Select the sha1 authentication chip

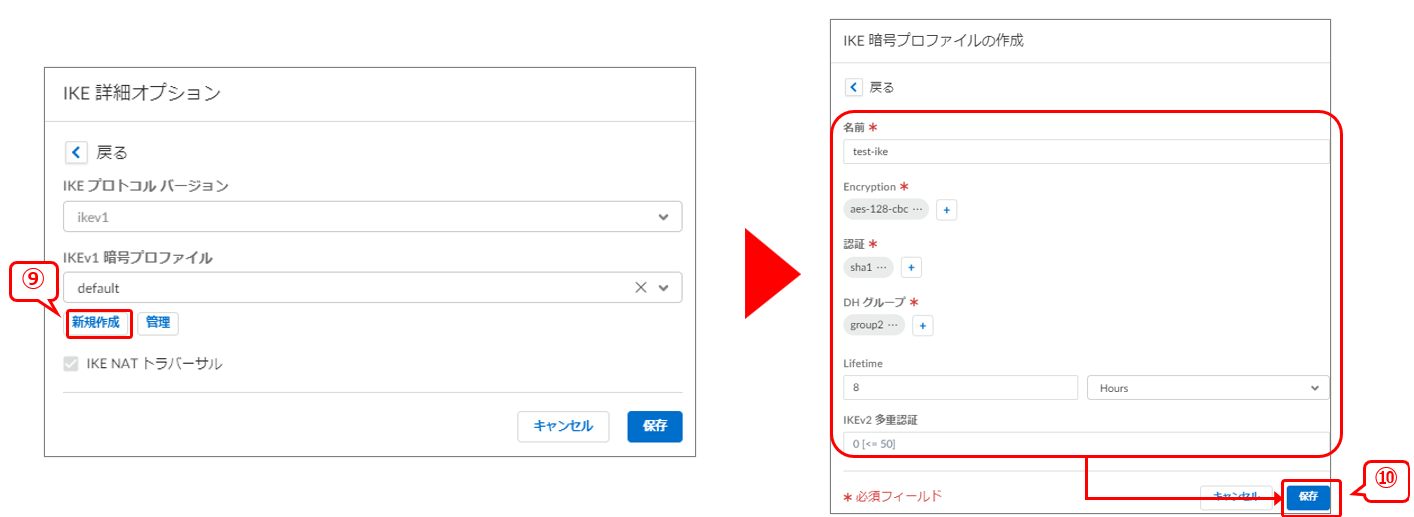[867, 267]
